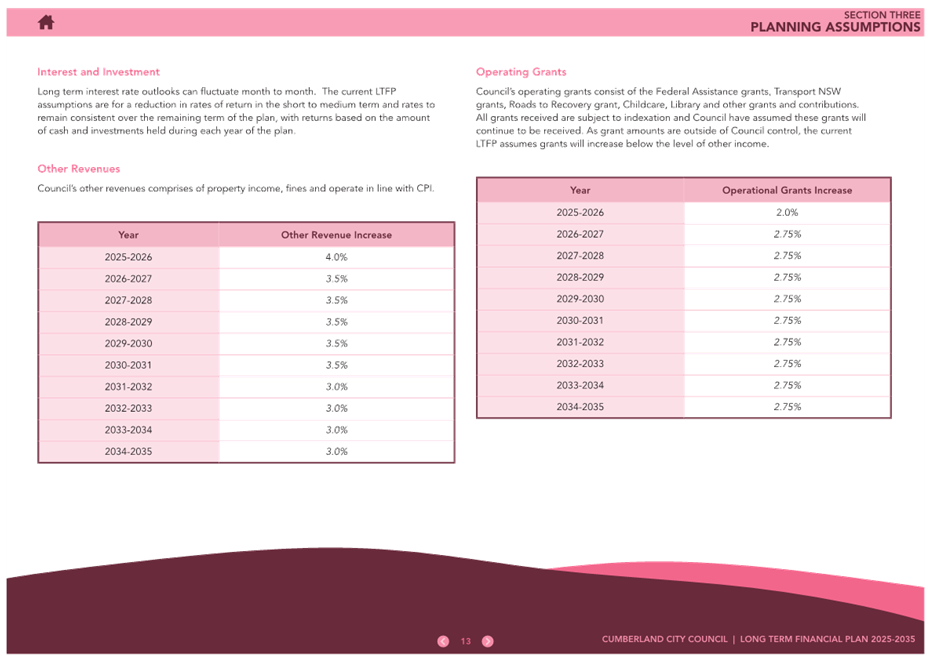This screenshot has height=660, width=930.
Task: Select the Operating Grants heading
Action: pyautogui.click(x=521, y=72)
